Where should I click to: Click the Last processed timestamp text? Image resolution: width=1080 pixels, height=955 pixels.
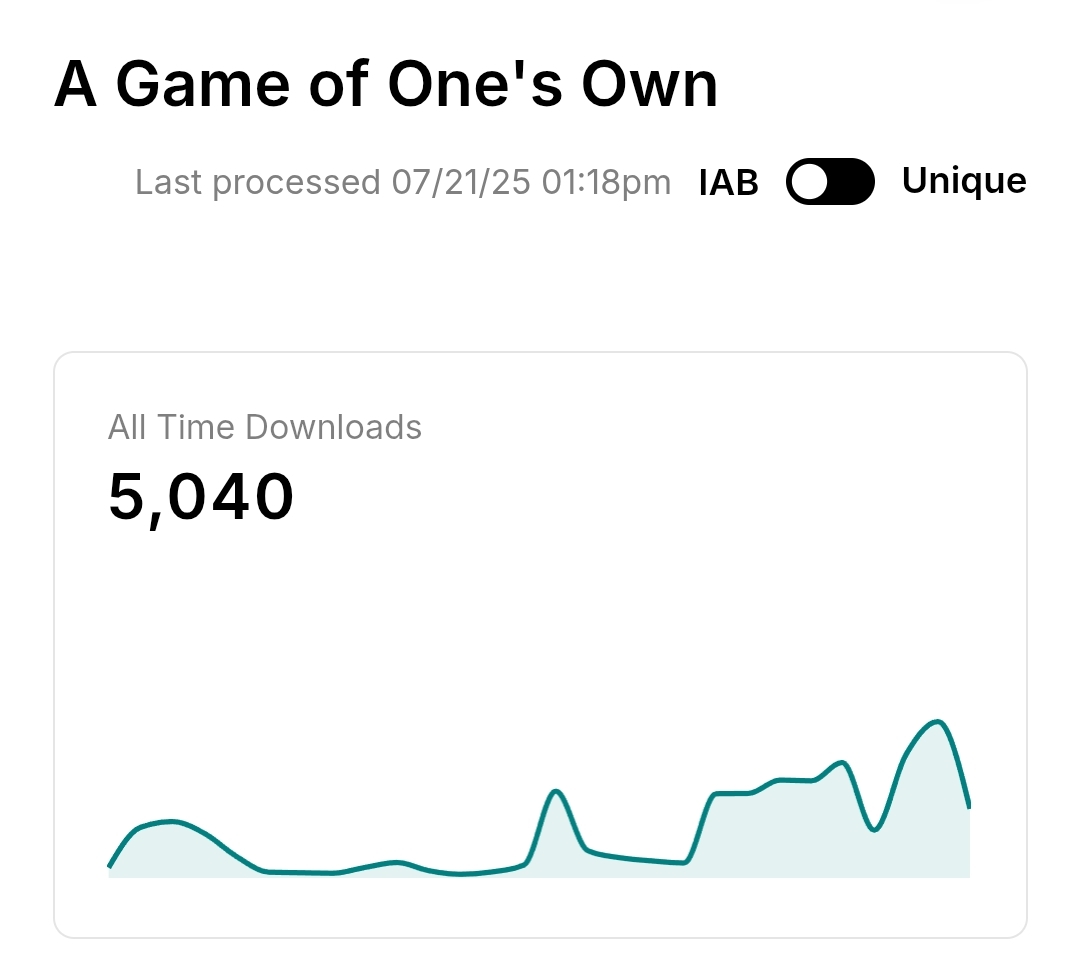(403, 183)
